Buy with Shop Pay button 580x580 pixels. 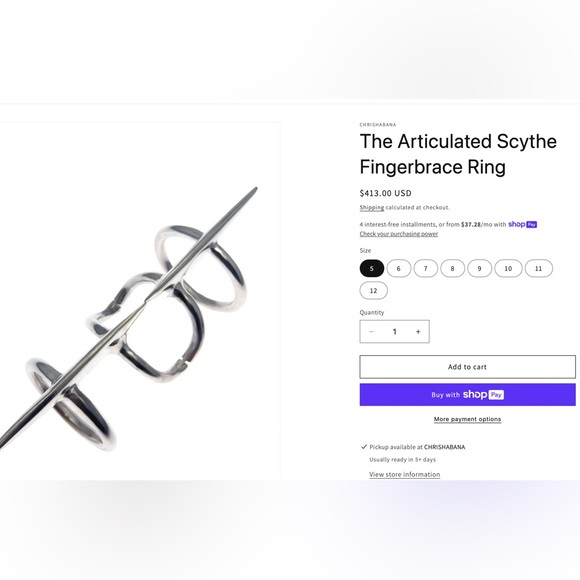click(468, 395)
